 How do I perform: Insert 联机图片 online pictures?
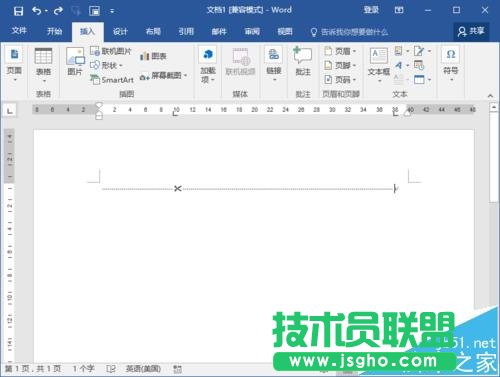click(x=111, y=51)
